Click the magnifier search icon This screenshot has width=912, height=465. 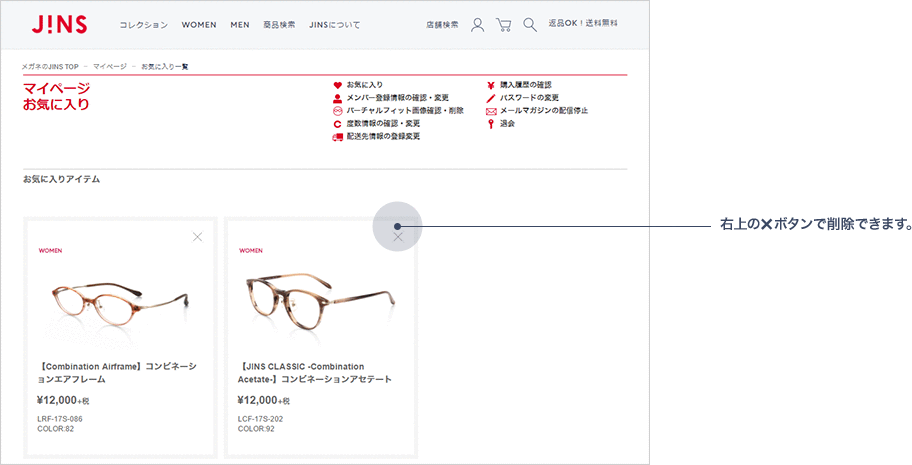click(x=529, y=24)
